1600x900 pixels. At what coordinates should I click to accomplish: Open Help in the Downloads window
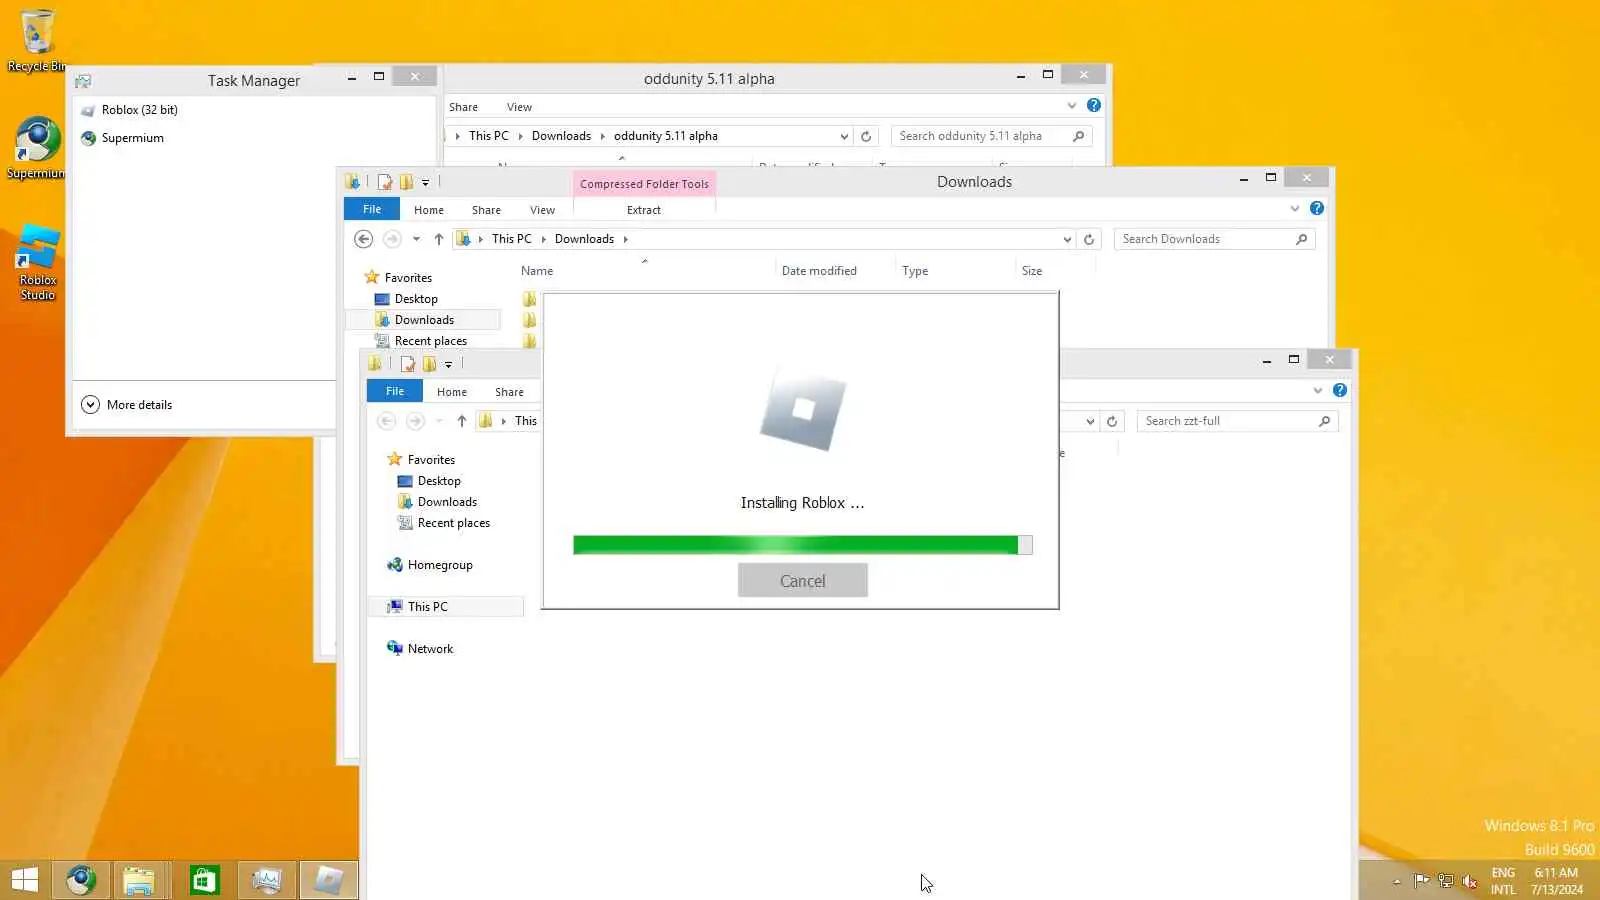1317,208
